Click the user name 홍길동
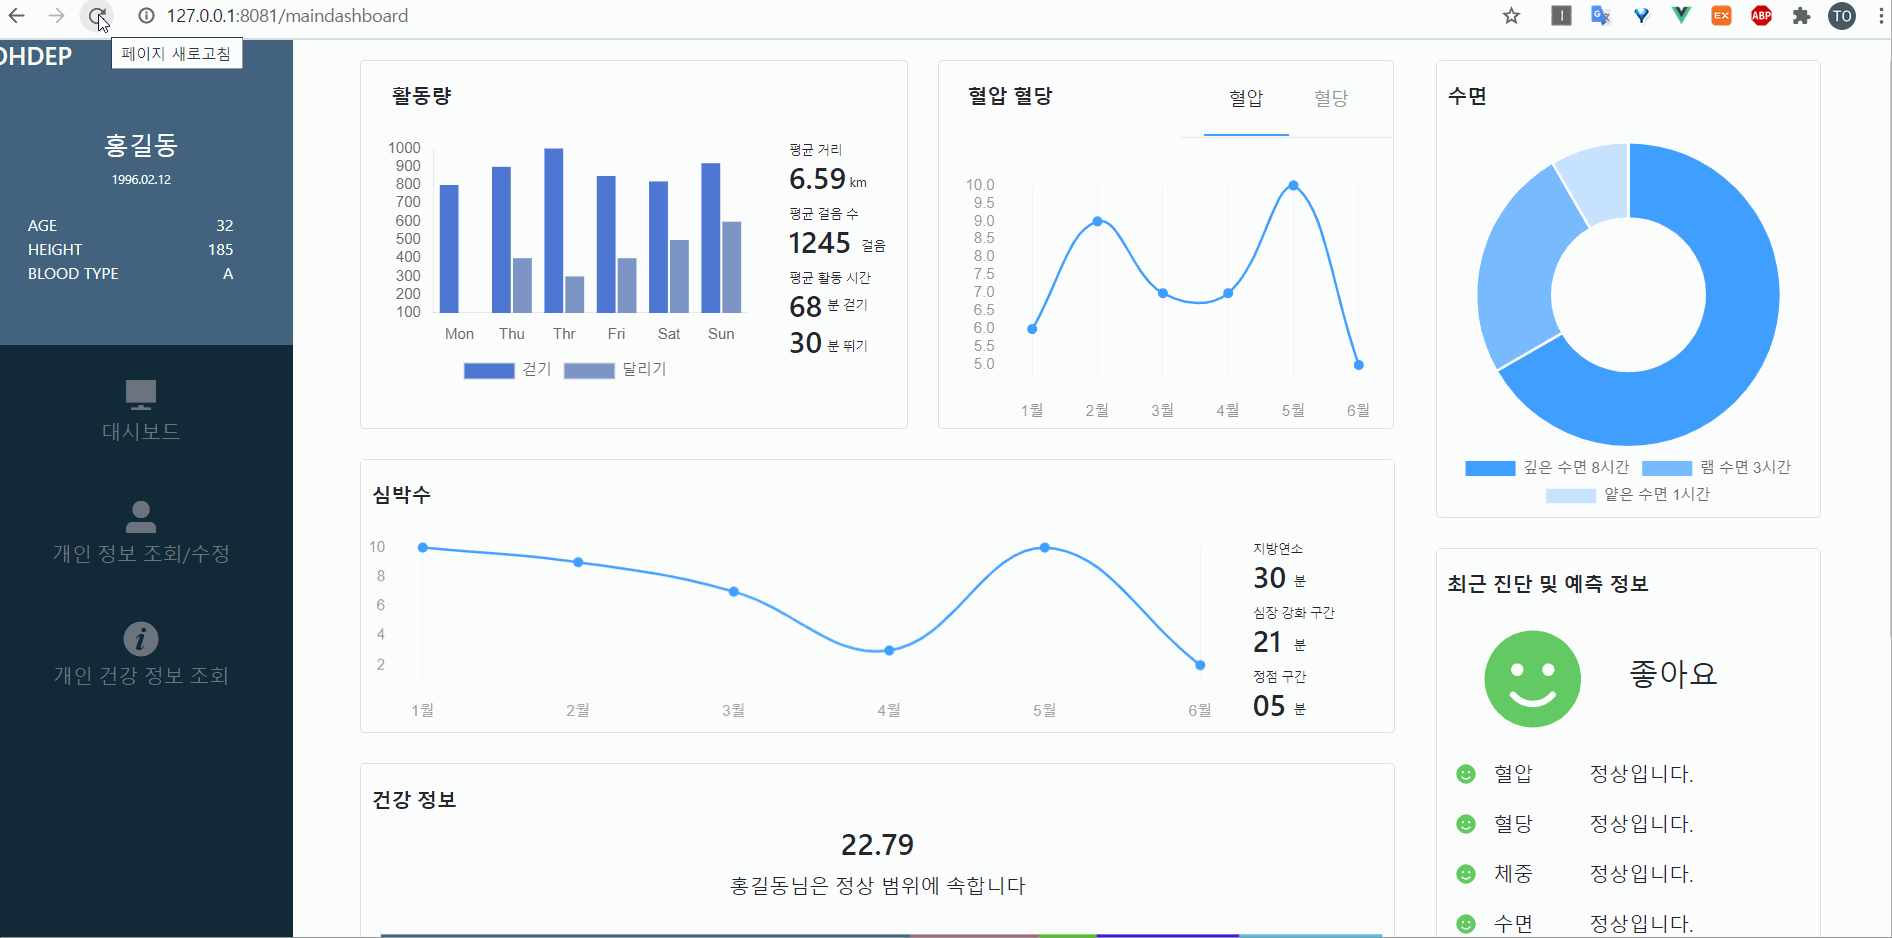Viewport: 1892px width, 938px height. (141, 146)
